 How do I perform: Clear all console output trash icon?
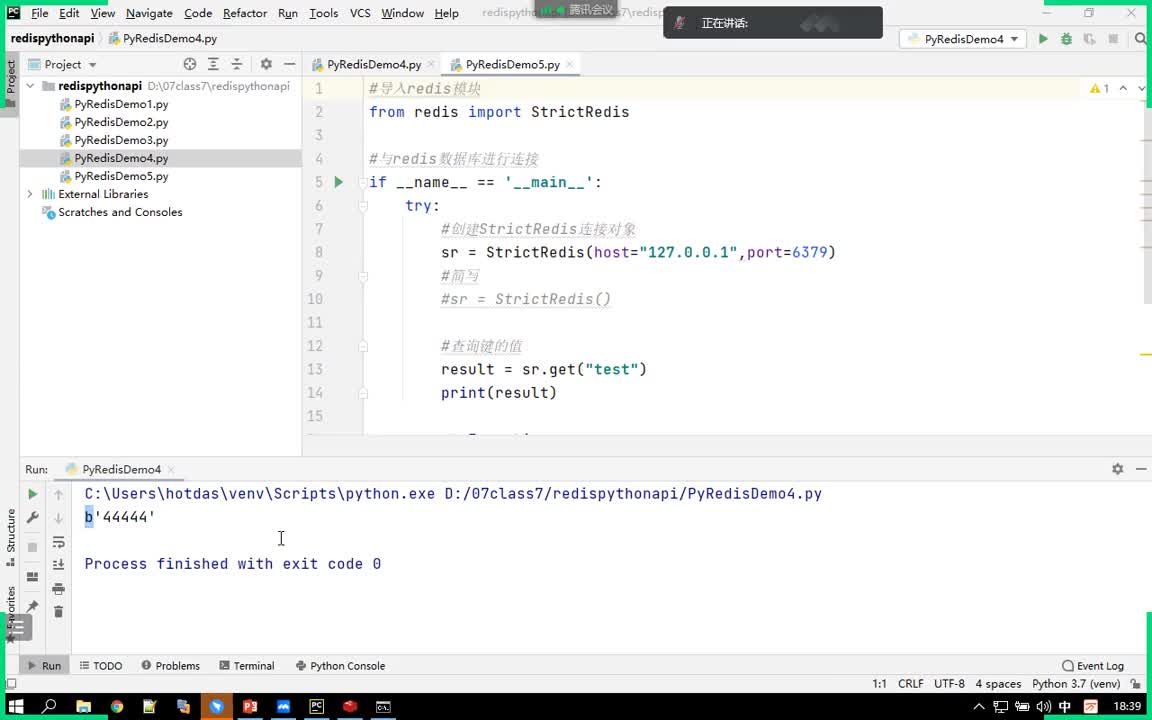point(58,612)
